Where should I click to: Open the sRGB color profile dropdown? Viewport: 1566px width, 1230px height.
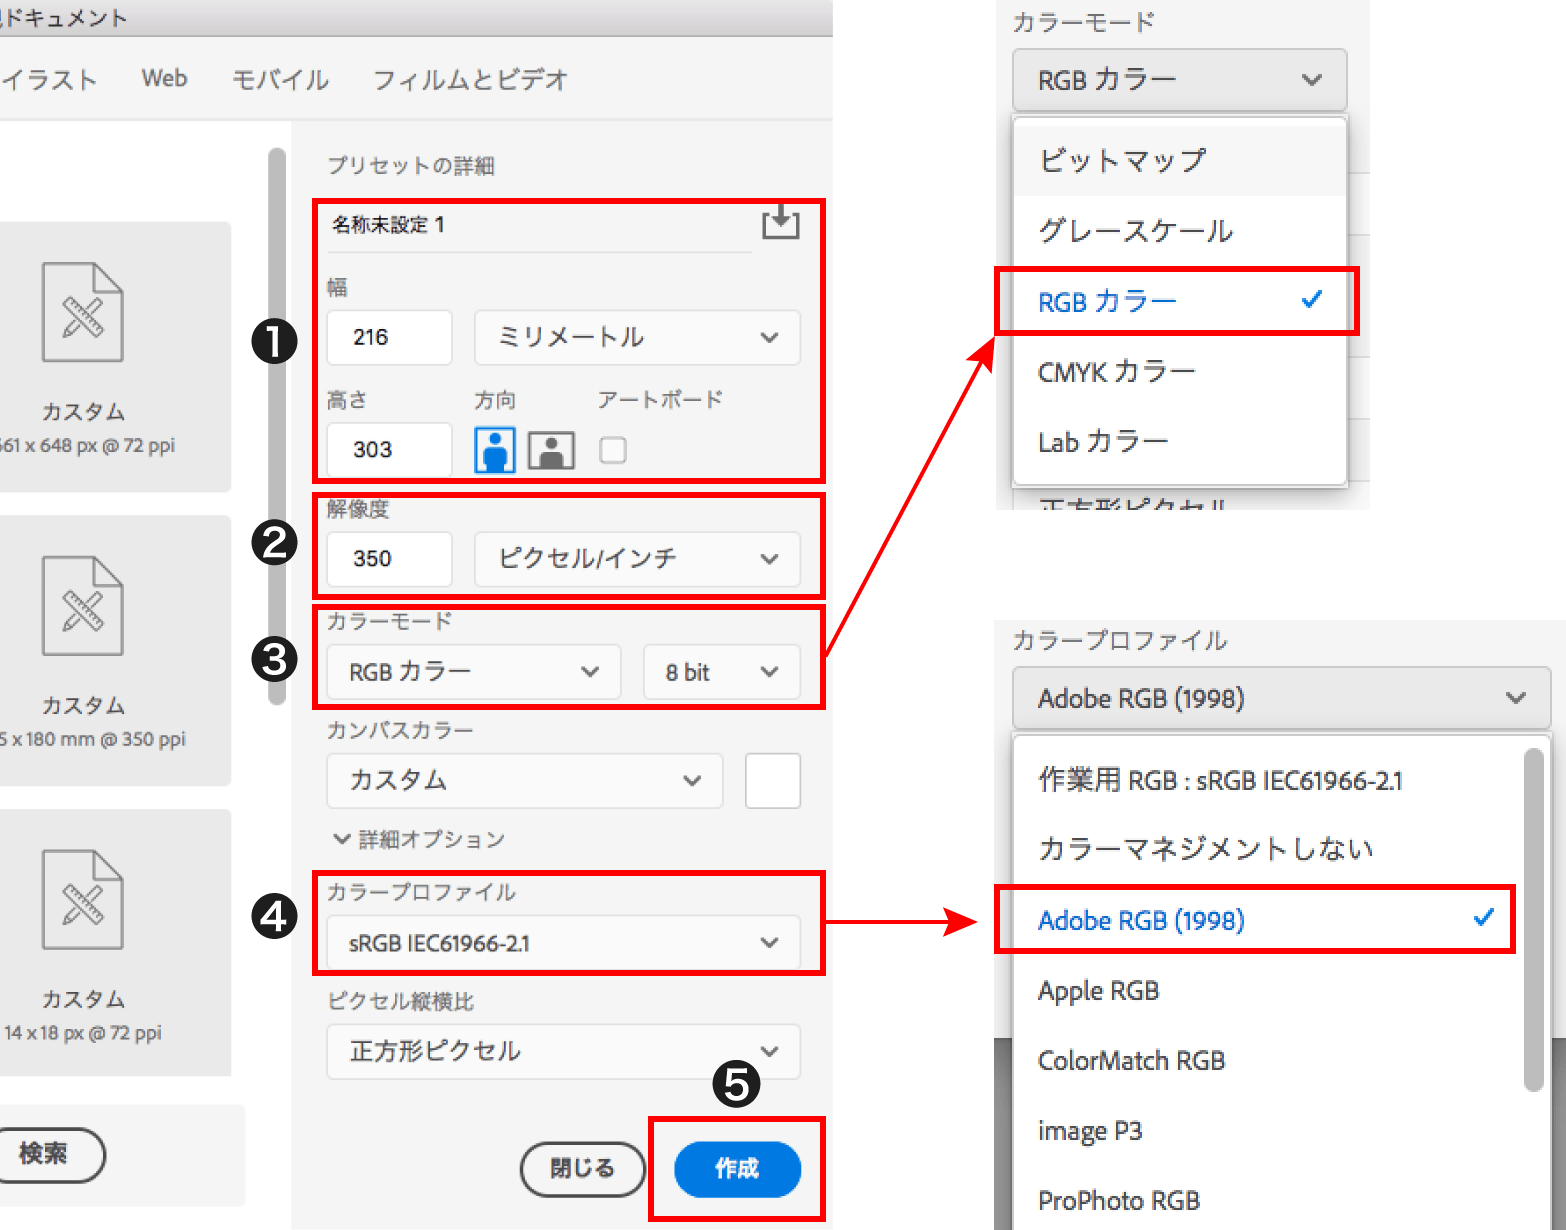point(563,943)
